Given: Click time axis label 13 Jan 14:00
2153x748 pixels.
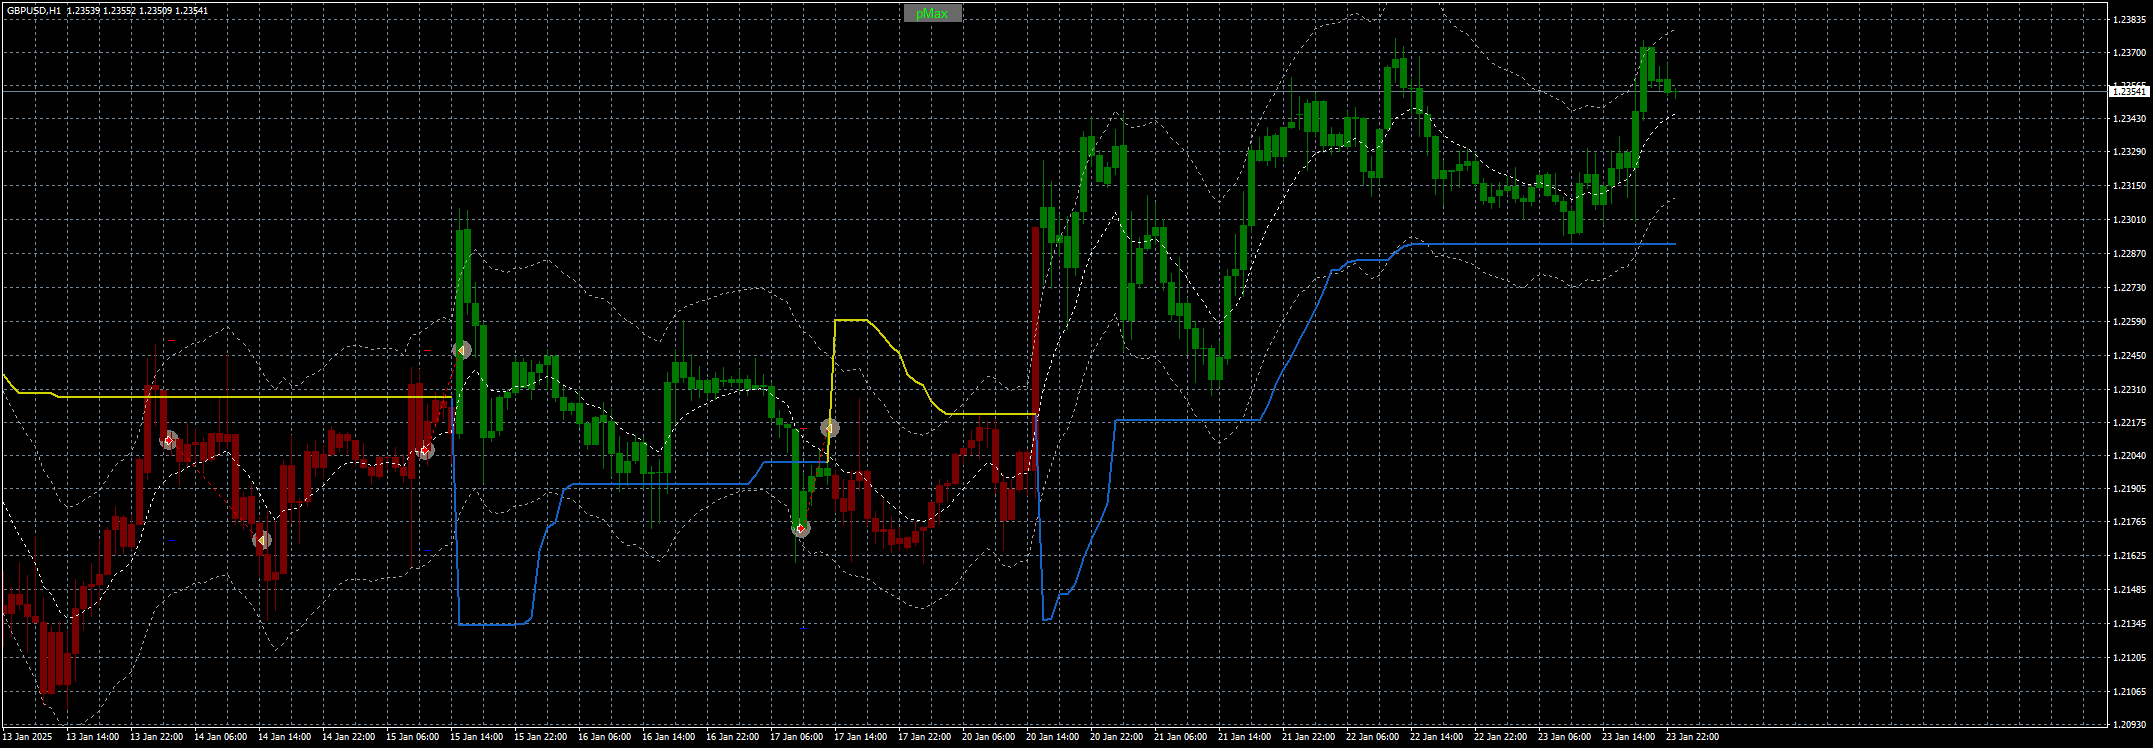Looking at the screenshot, I should 92,737.
